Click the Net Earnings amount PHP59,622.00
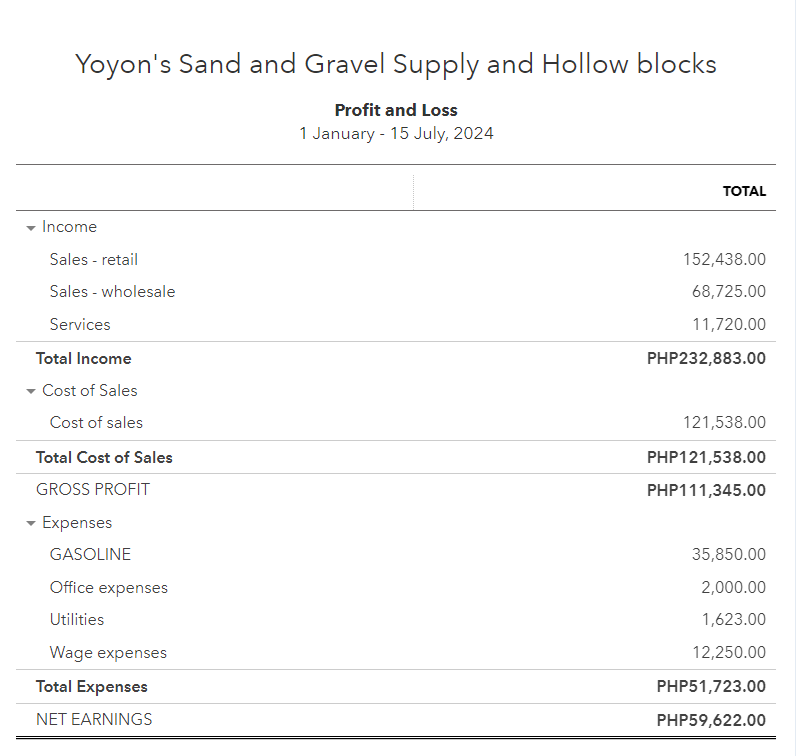 pyautogui.click(x=711, y=719)
